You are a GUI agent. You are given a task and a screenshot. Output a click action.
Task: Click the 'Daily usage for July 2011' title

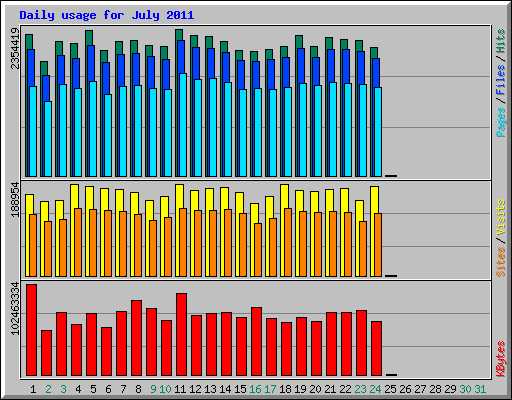pyautogui.click(x=107, y=15)
